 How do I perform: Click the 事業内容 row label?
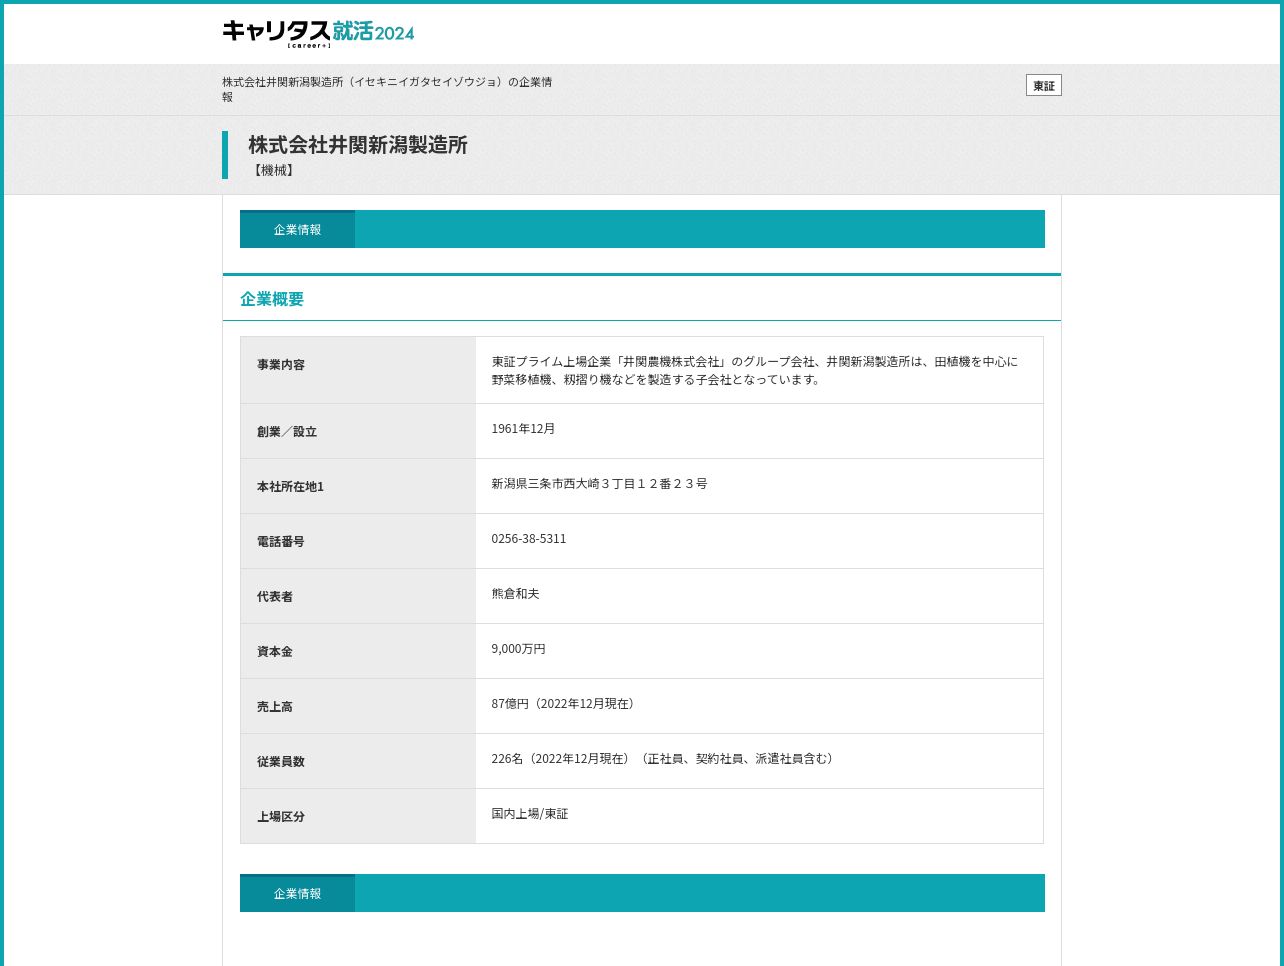(x=281, y=365)
